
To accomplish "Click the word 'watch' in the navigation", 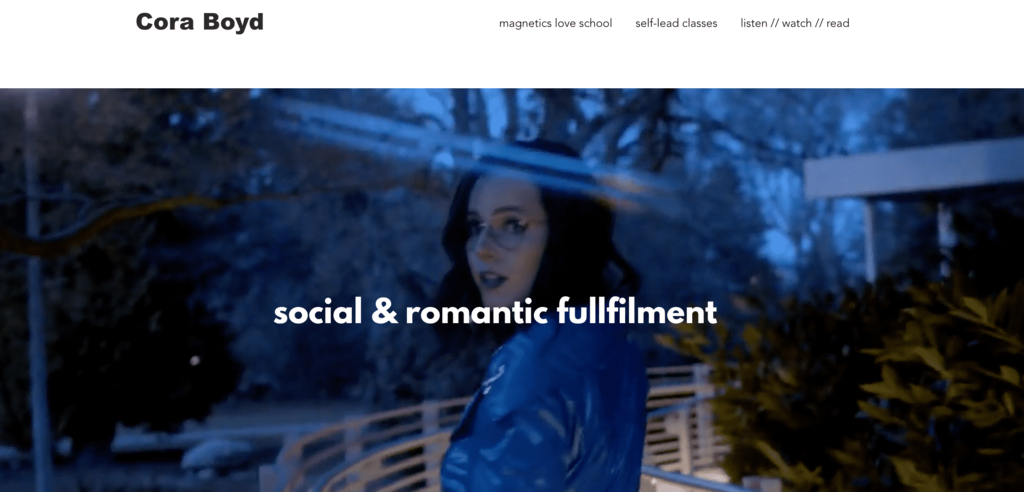I will coord(796,24).
